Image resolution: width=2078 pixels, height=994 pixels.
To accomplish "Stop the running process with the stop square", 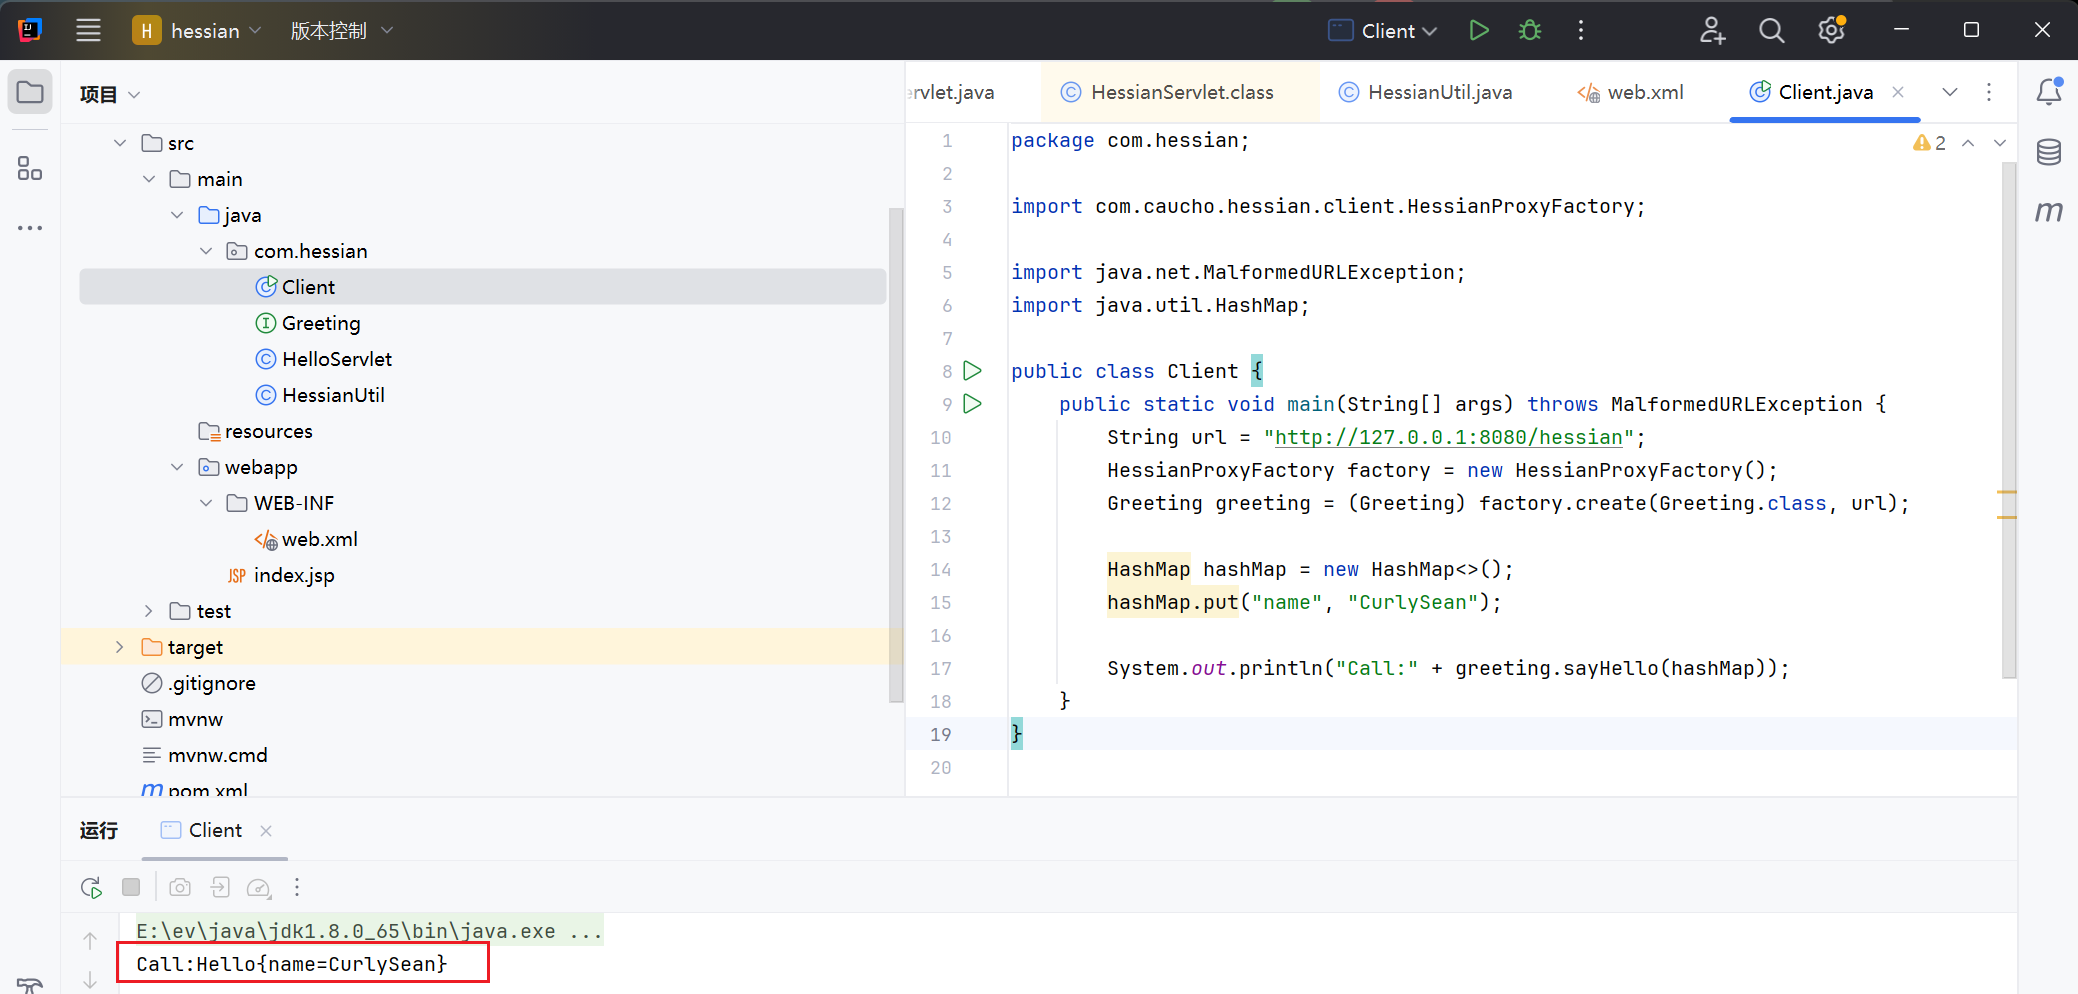I will pos(131,887).
